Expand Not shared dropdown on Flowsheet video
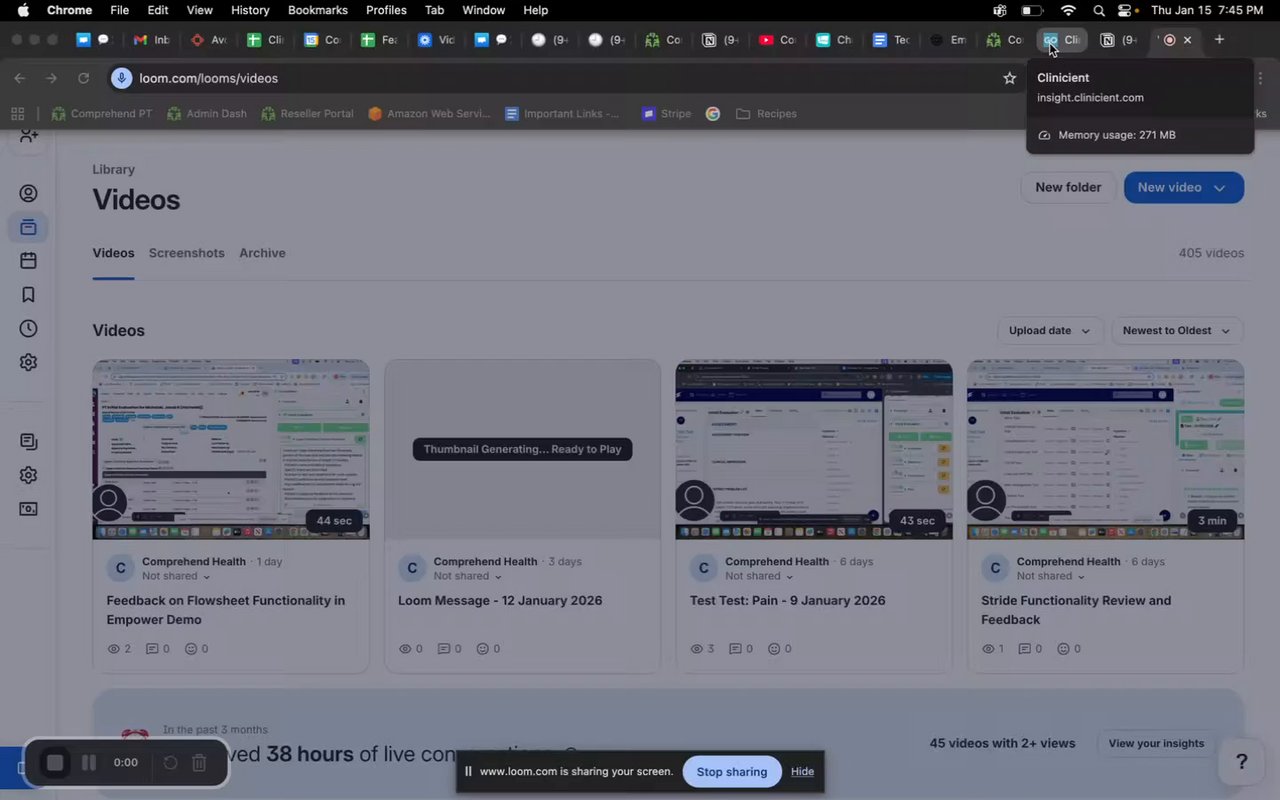This screenshot has width=1280, height=800. (176, 576)
